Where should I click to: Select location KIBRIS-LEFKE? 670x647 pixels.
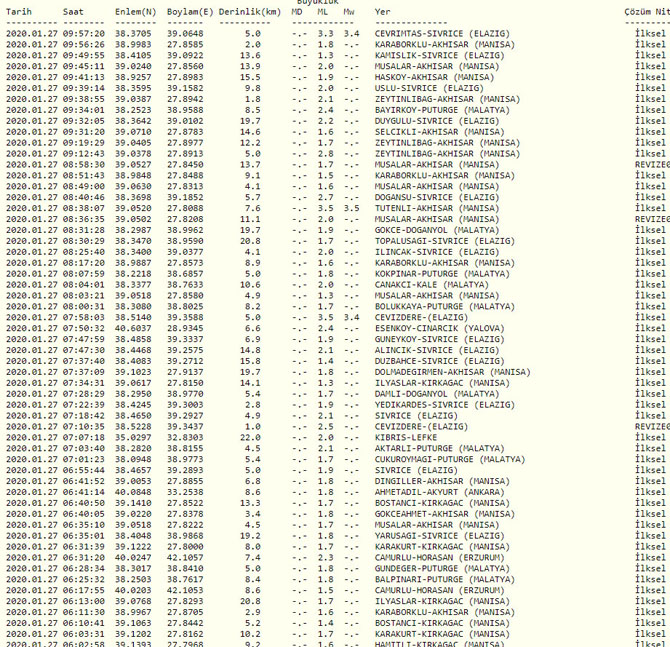click(x=406, y=438)
